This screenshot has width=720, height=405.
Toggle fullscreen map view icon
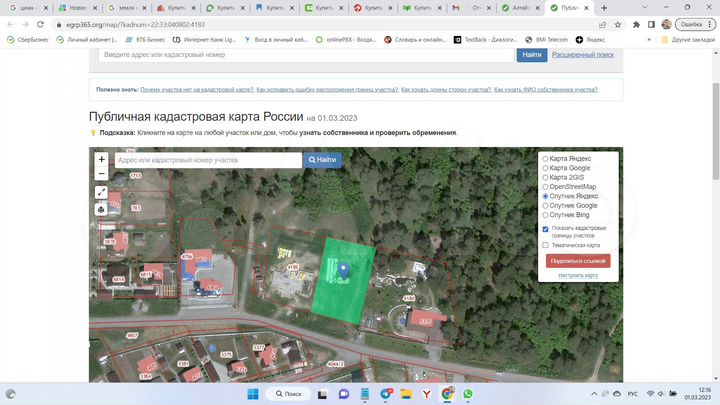coord(101,192)
